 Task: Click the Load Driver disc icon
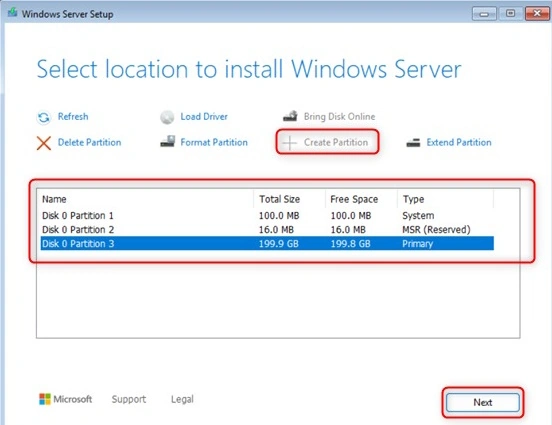click(x=167, y=117)
